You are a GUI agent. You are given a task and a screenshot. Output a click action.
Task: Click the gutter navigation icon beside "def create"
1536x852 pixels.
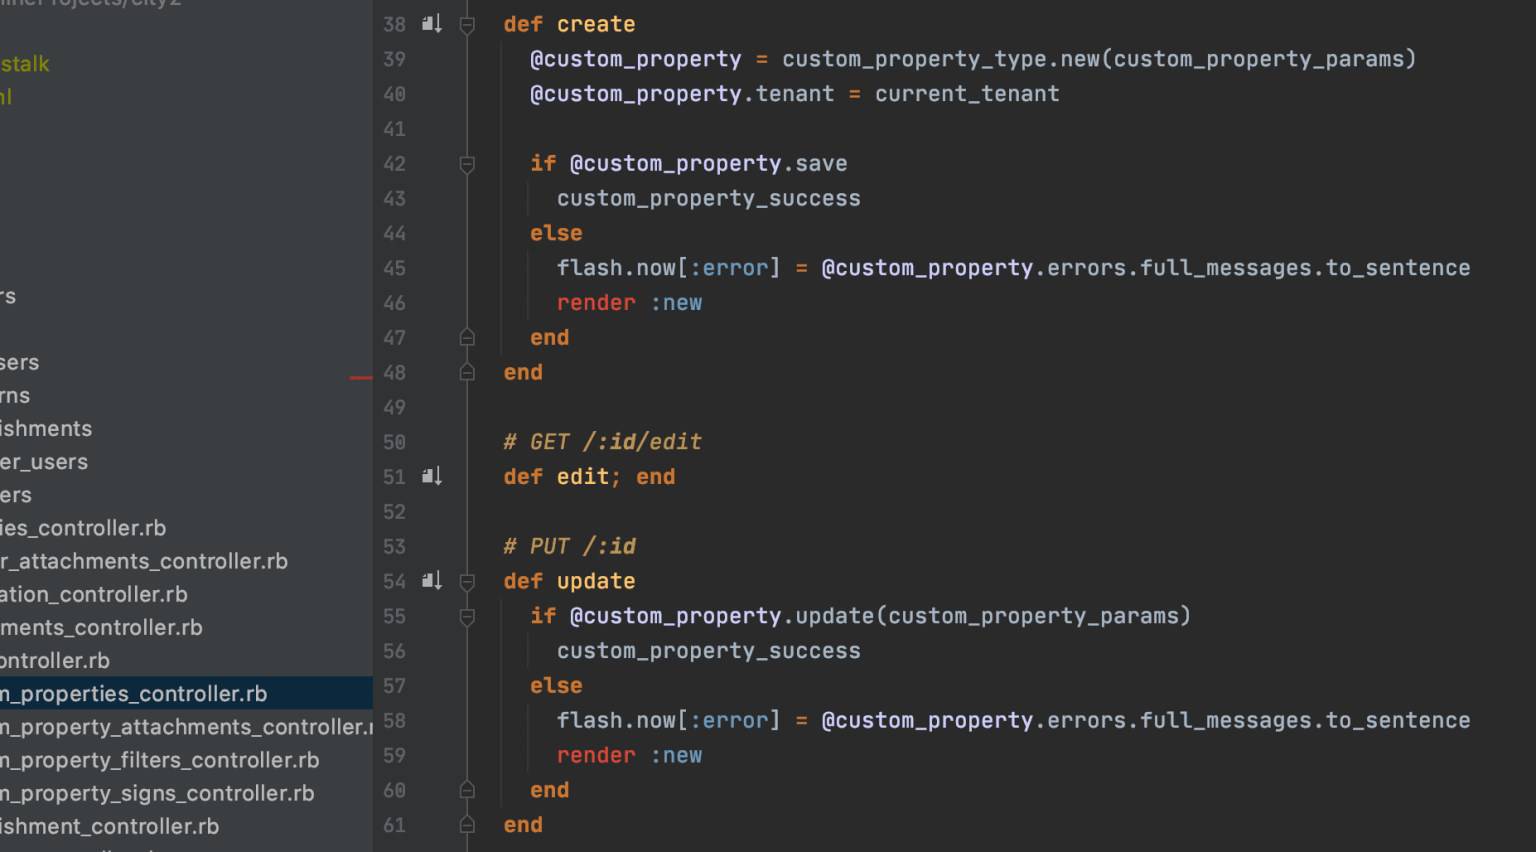pyautogui.click(x=431, y=23)
